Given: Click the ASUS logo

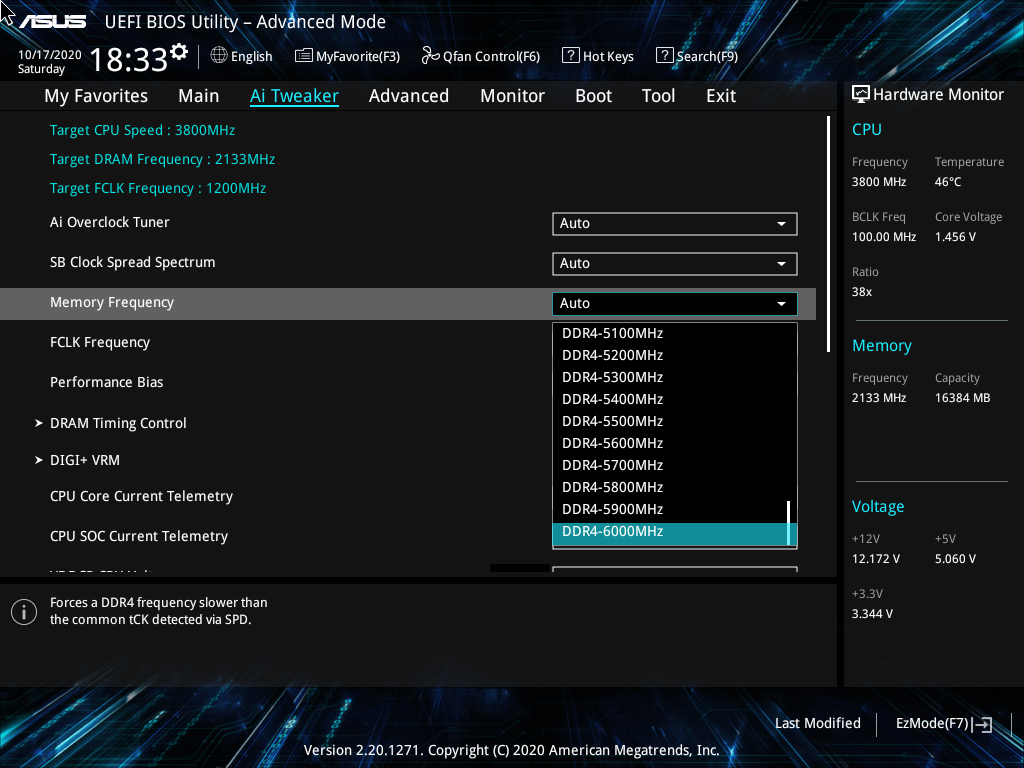Looking at the screenshot, I should [x=52, y=22].
